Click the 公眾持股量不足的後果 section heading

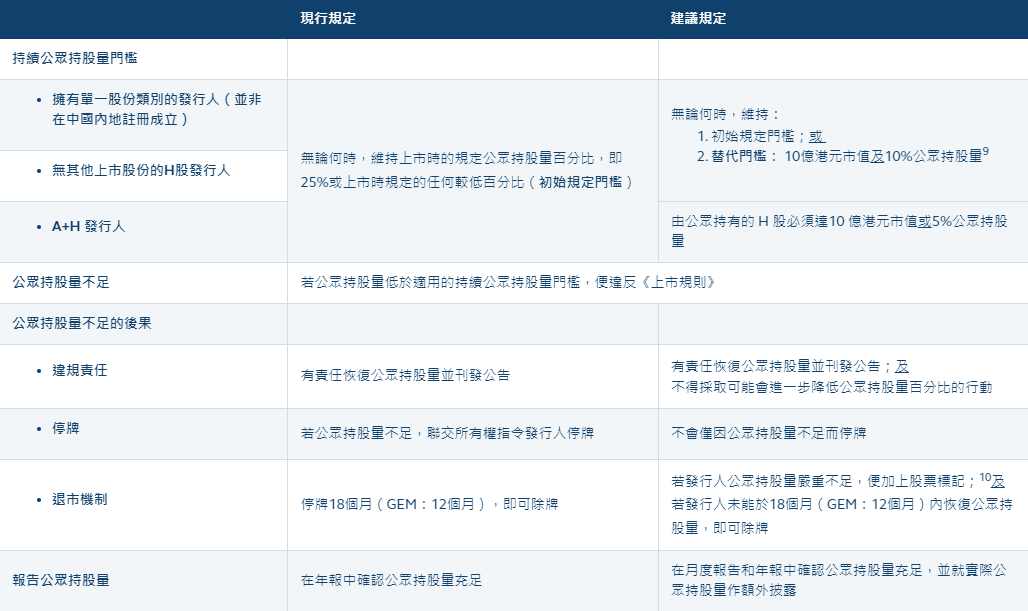click(82, 323)
